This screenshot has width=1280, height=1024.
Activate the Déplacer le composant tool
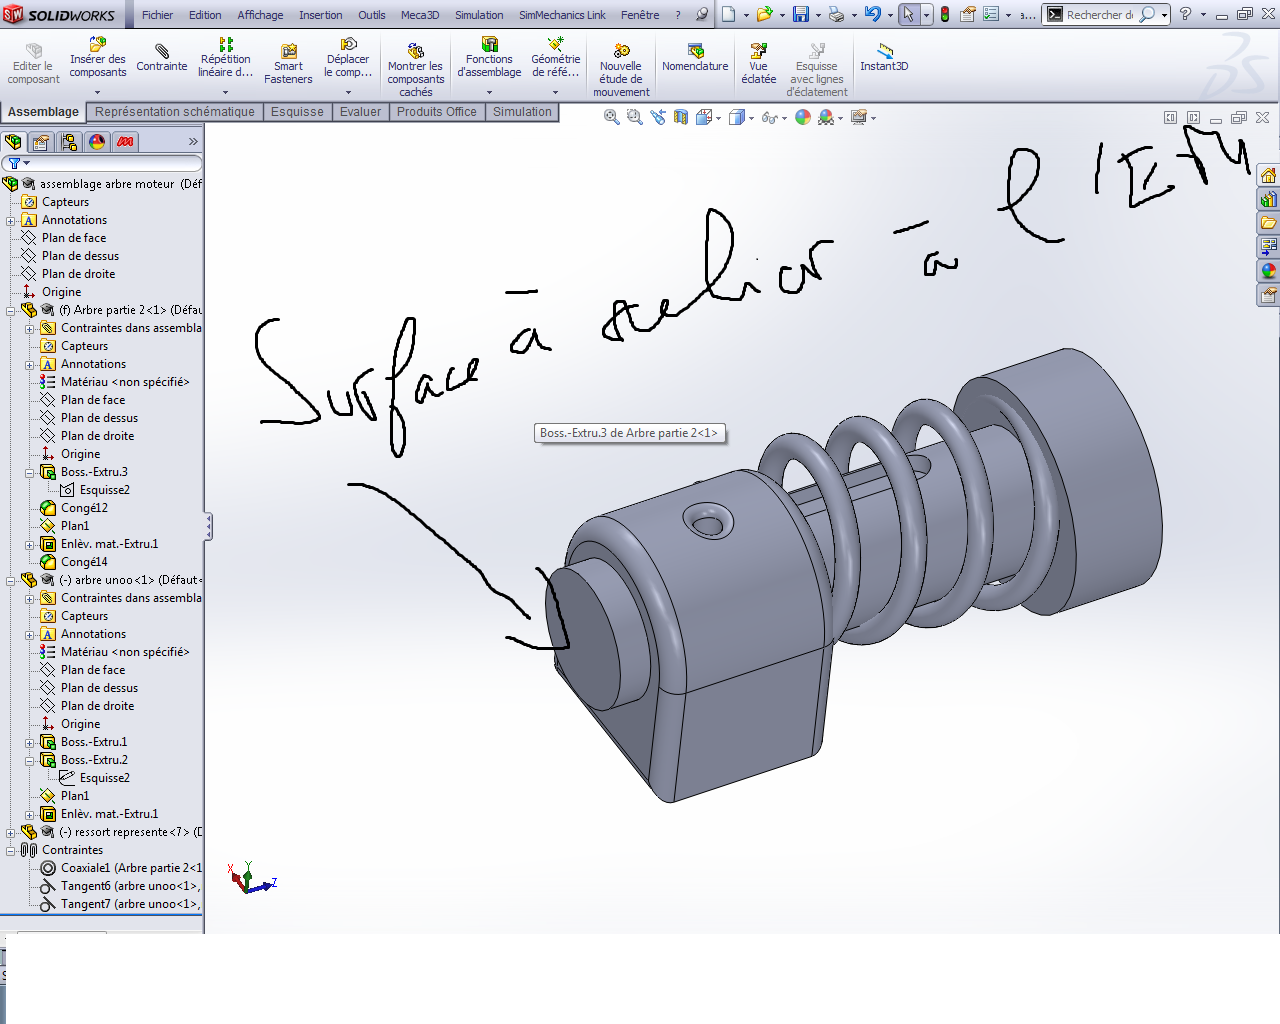click(x=348, y=59)
